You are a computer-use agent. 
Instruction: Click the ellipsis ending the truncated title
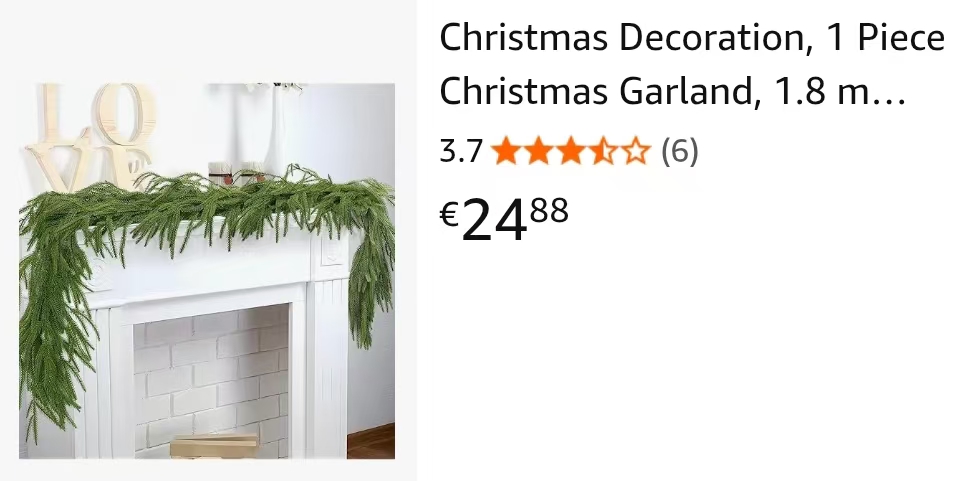(x=890, y=99)
